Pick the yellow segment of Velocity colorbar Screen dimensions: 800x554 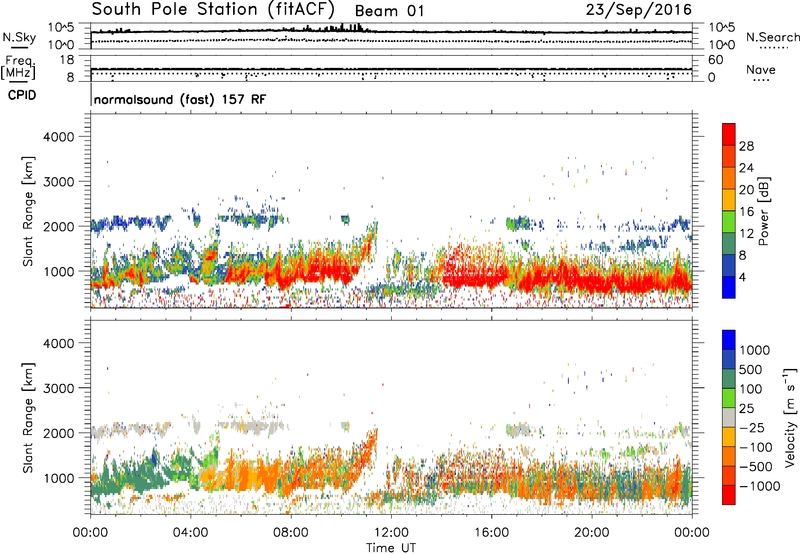coord(729,438)
